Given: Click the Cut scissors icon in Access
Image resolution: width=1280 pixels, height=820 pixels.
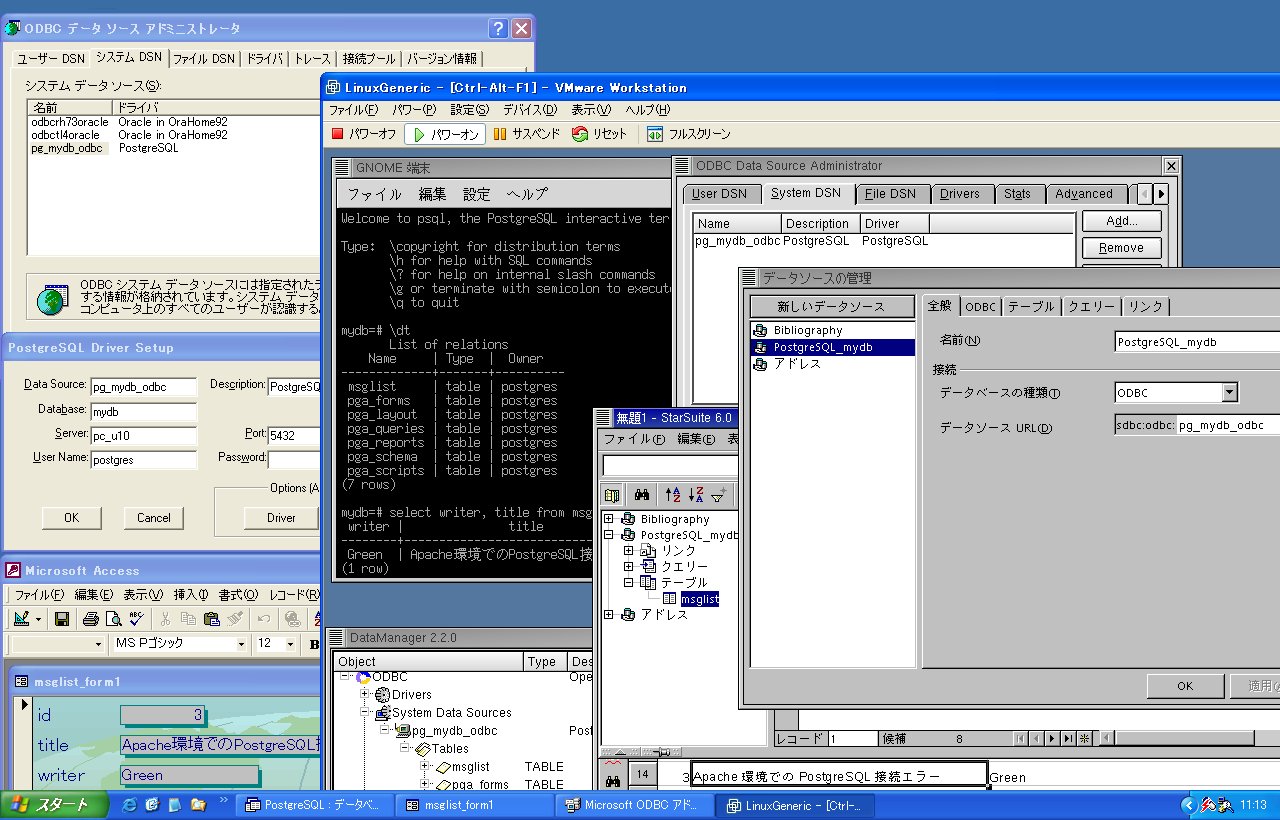Looking at the screenshot, I should point(166,619).
